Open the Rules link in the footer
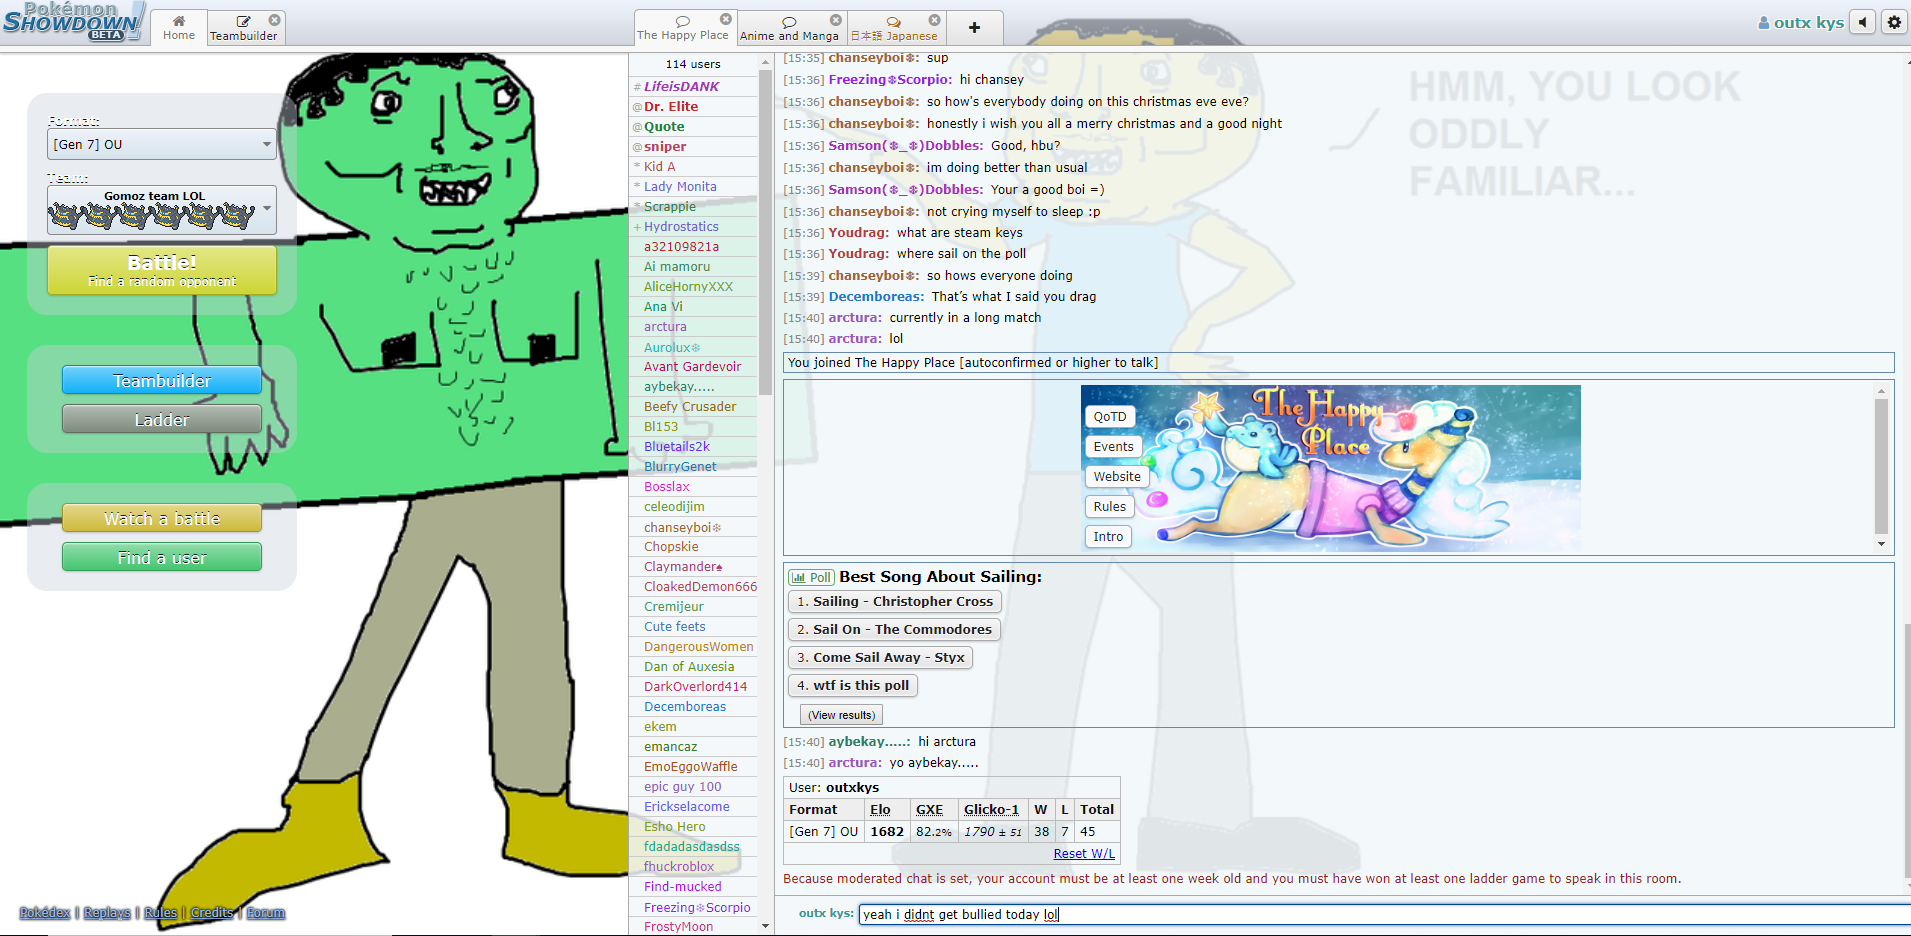 (x=160, y=912)
